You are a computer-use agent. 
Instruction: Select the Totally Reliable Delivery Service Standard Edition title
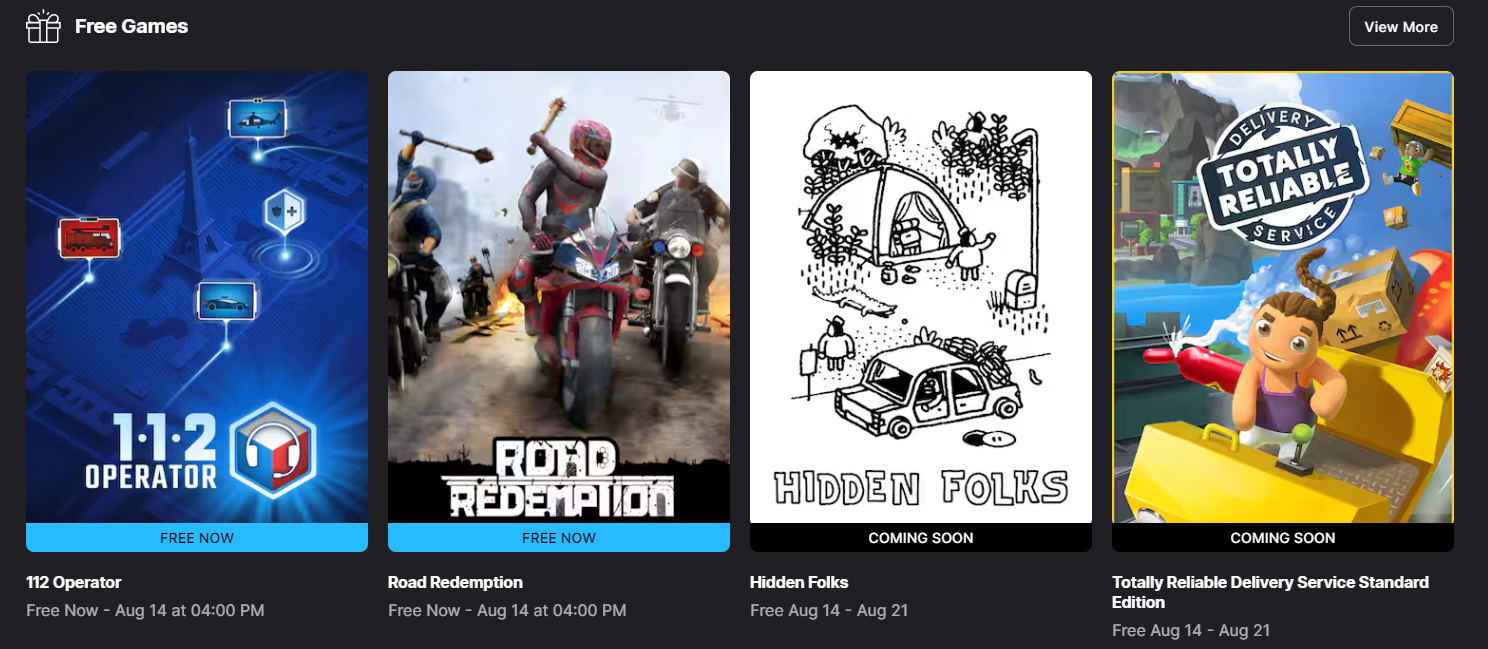coord(1270,592)
